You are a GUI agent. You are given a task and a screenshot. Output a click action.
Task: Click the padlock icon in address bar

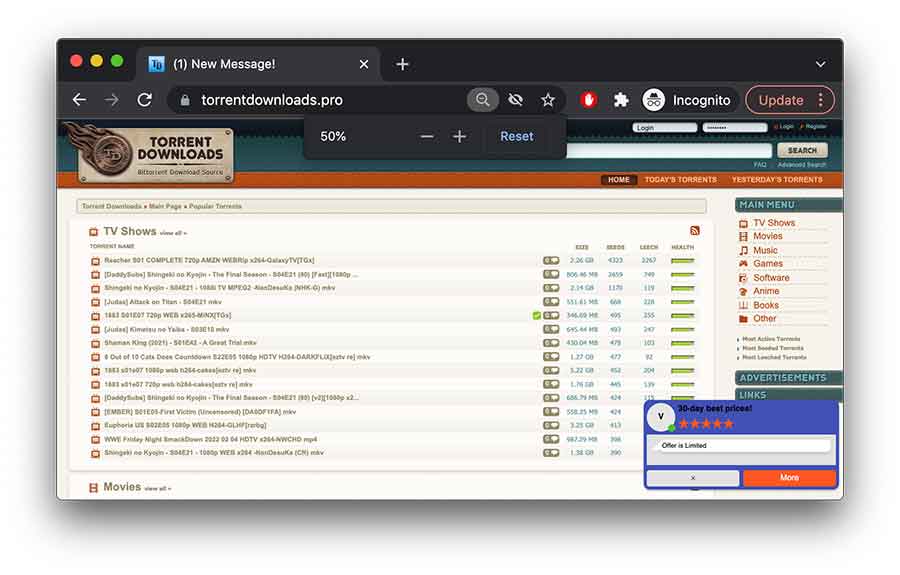pyautogui.click(x=185, y=100)
